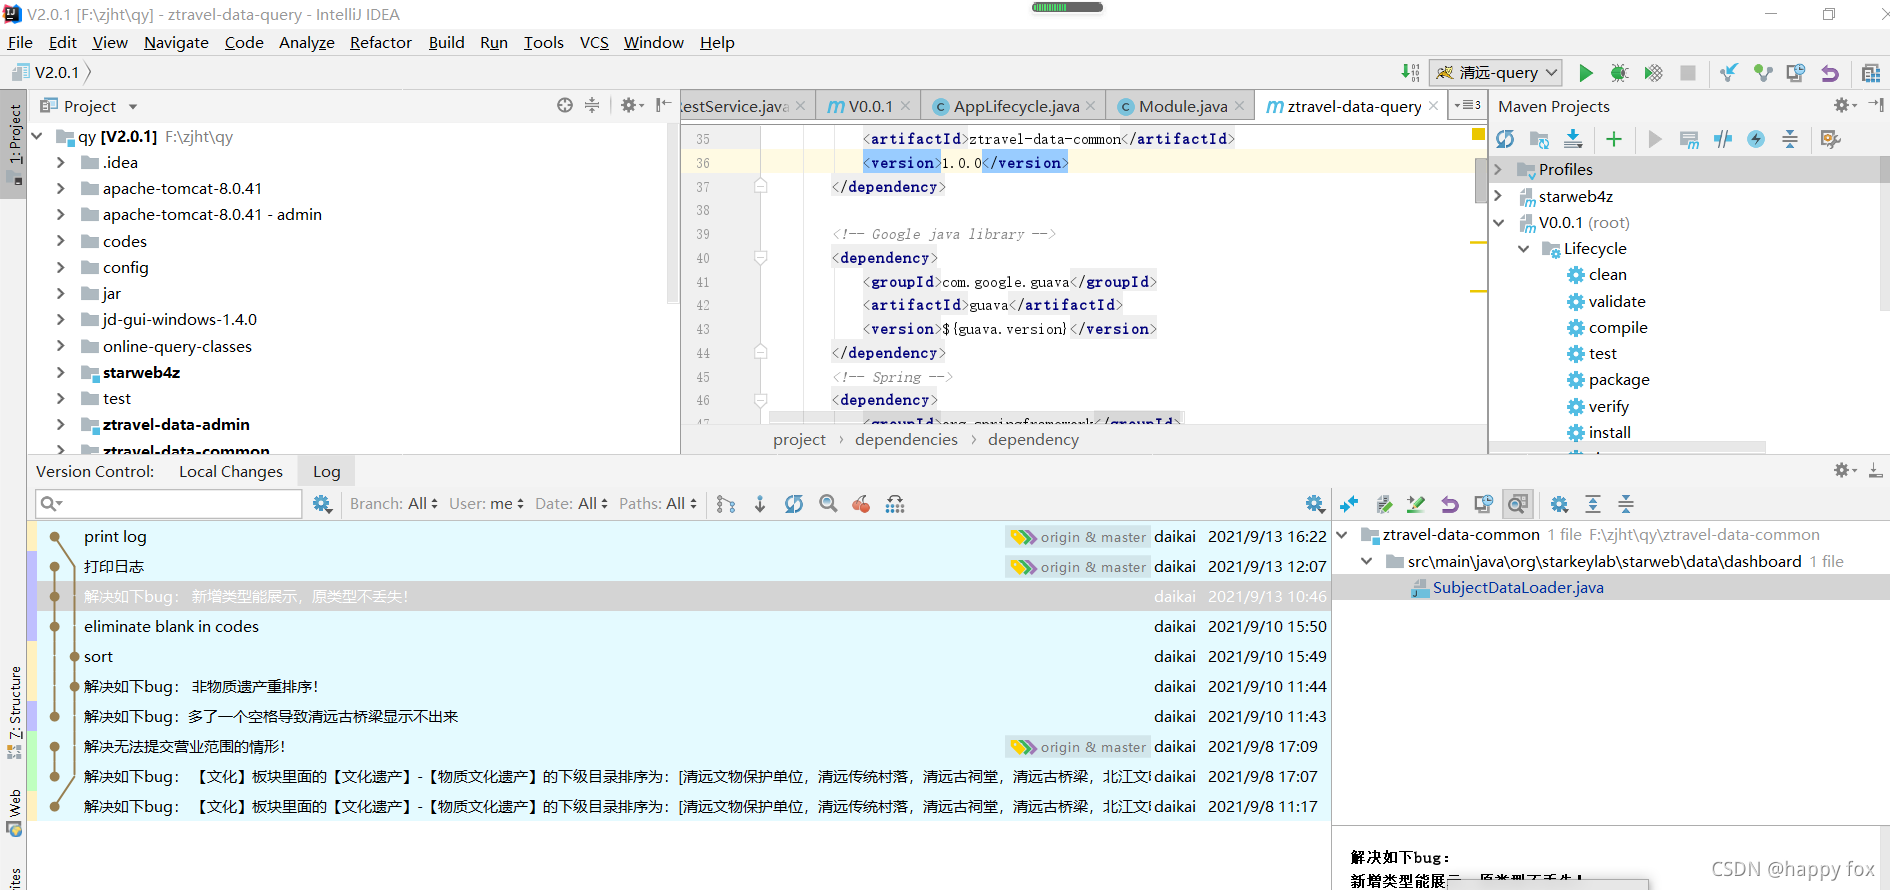Run the 清远-query configuration
Screen dimensions: 1890x890
pyautogui.click(x=1586, y=73)
